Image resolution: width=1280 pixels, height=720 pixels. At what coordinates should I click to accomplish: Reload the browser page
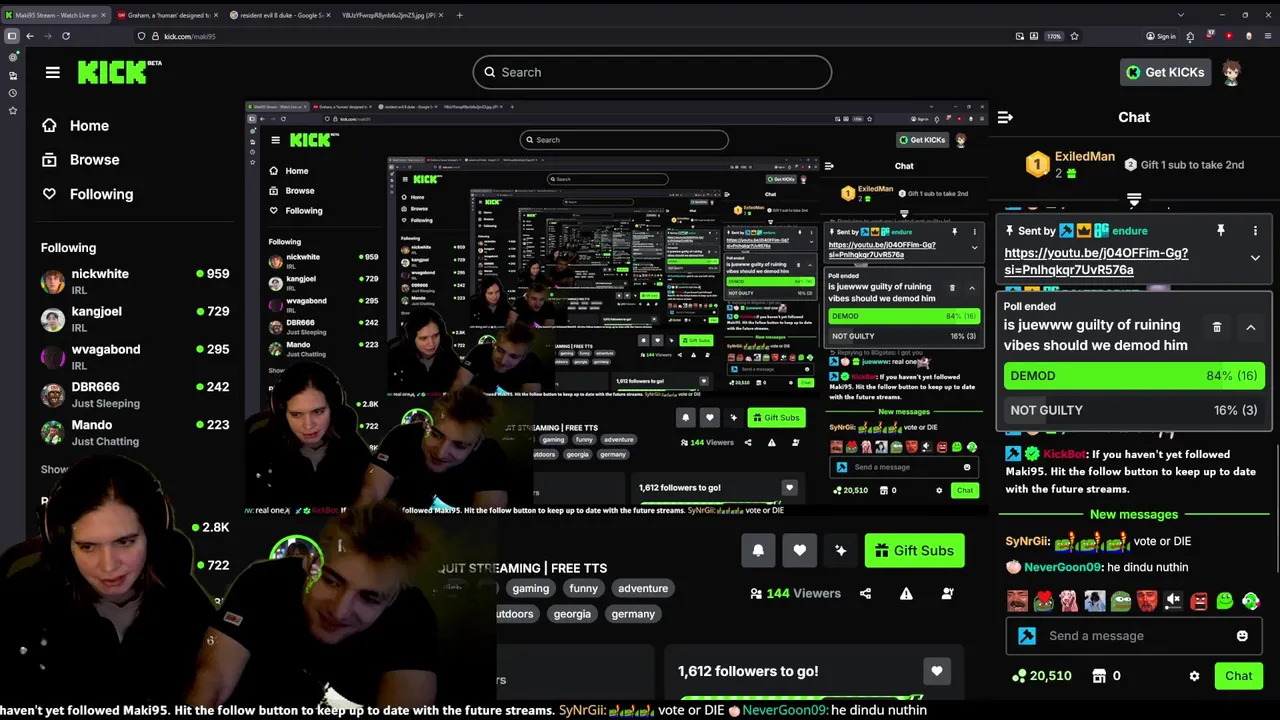[x=66, y=36]
